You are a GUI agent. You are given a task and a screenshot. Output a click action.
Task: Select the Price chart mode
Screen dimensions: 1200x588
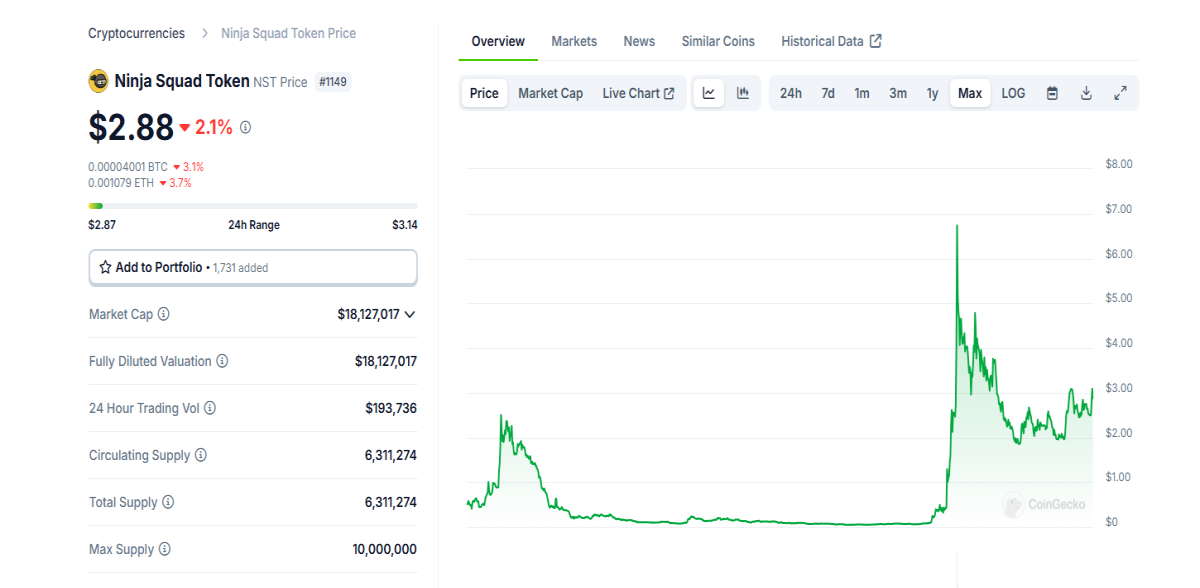[484, 93]
